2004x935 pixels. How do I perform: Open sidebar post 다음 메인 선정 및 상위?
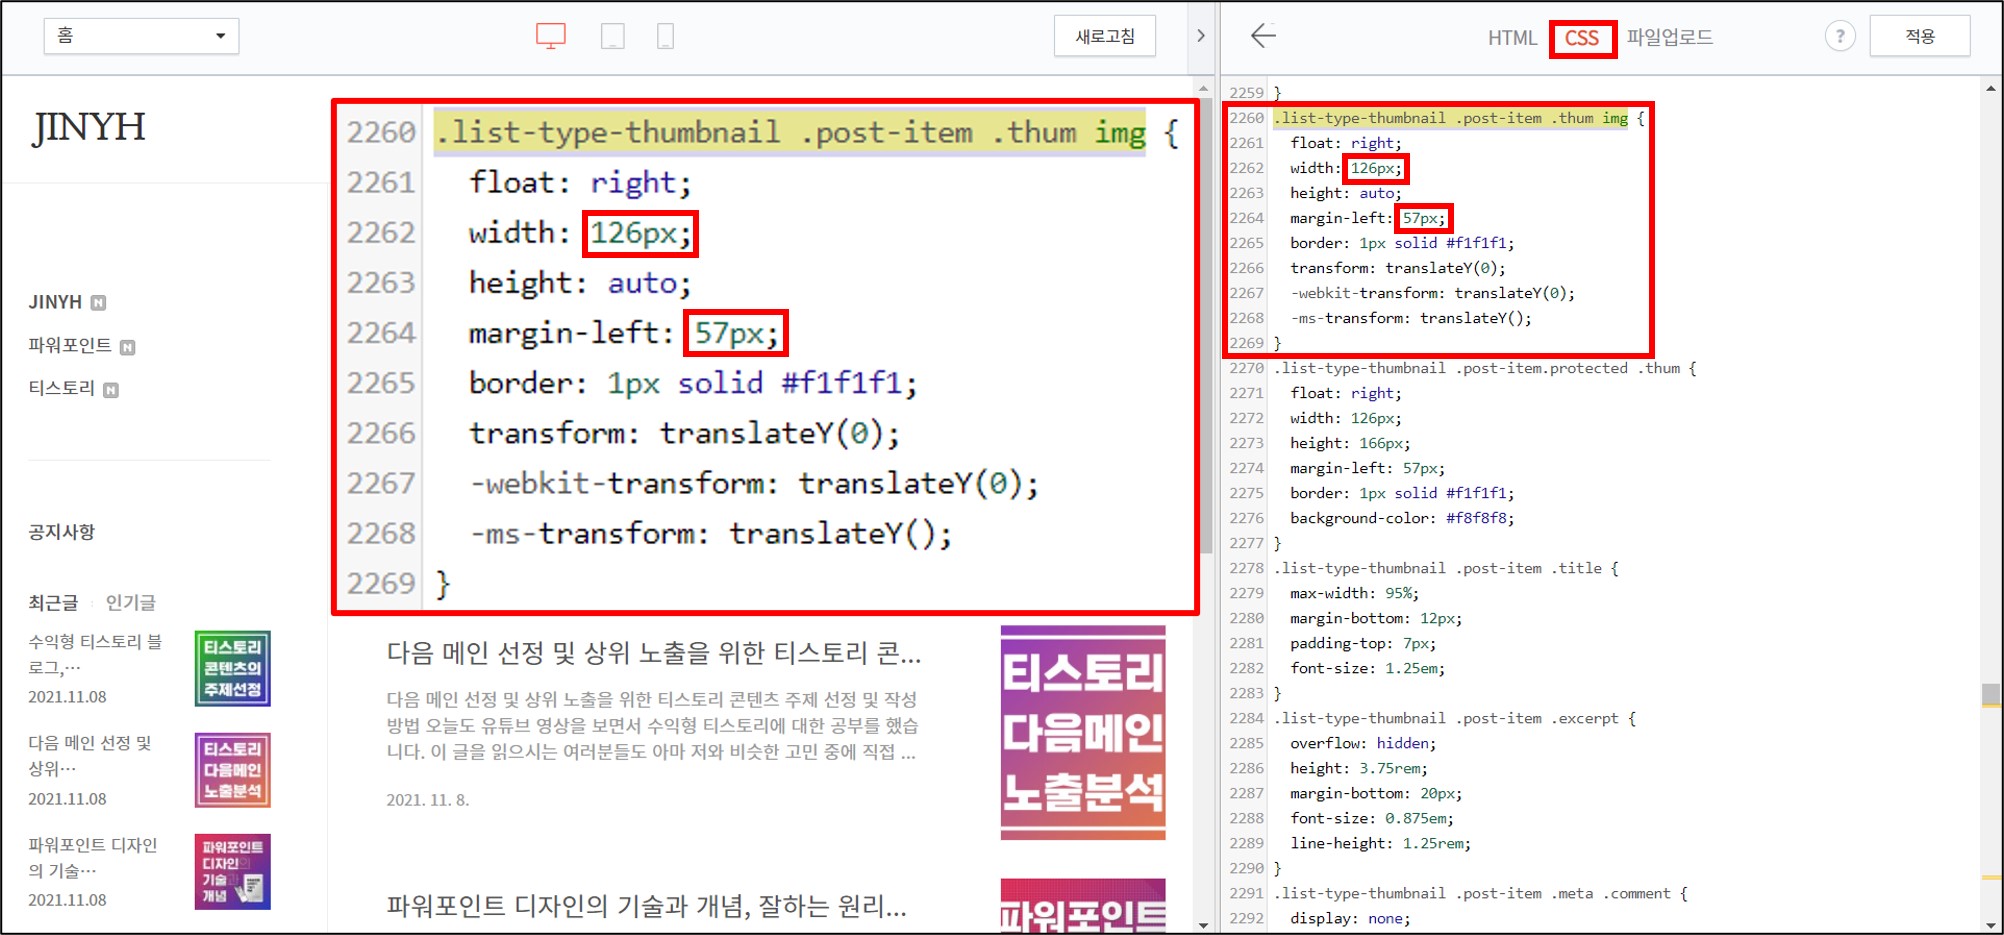tap(90, 755)
